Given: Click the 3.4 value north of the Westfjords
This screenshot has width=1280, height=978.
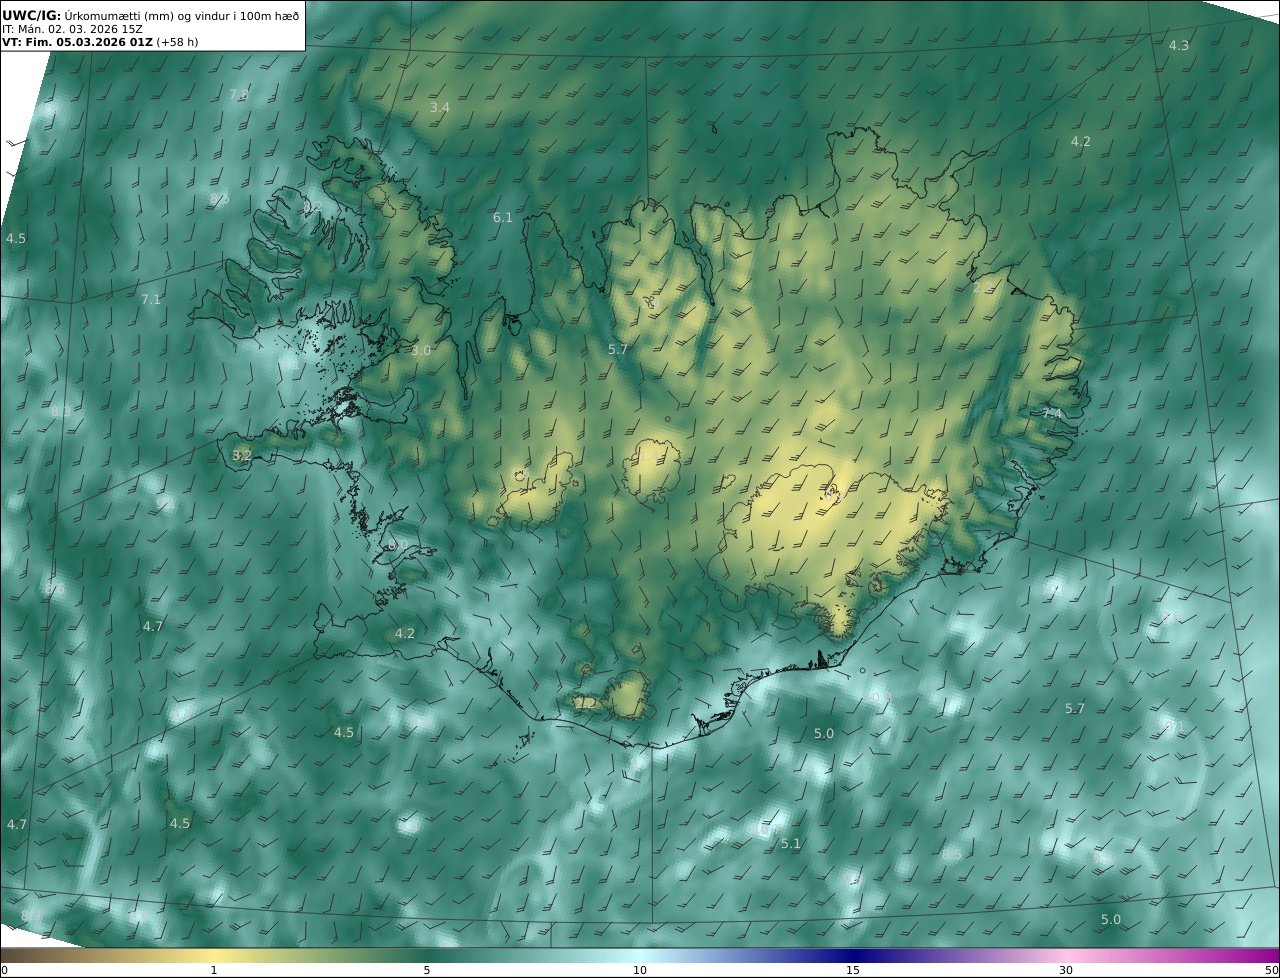Looking at the screenshot, I should [x=440, y=107].
